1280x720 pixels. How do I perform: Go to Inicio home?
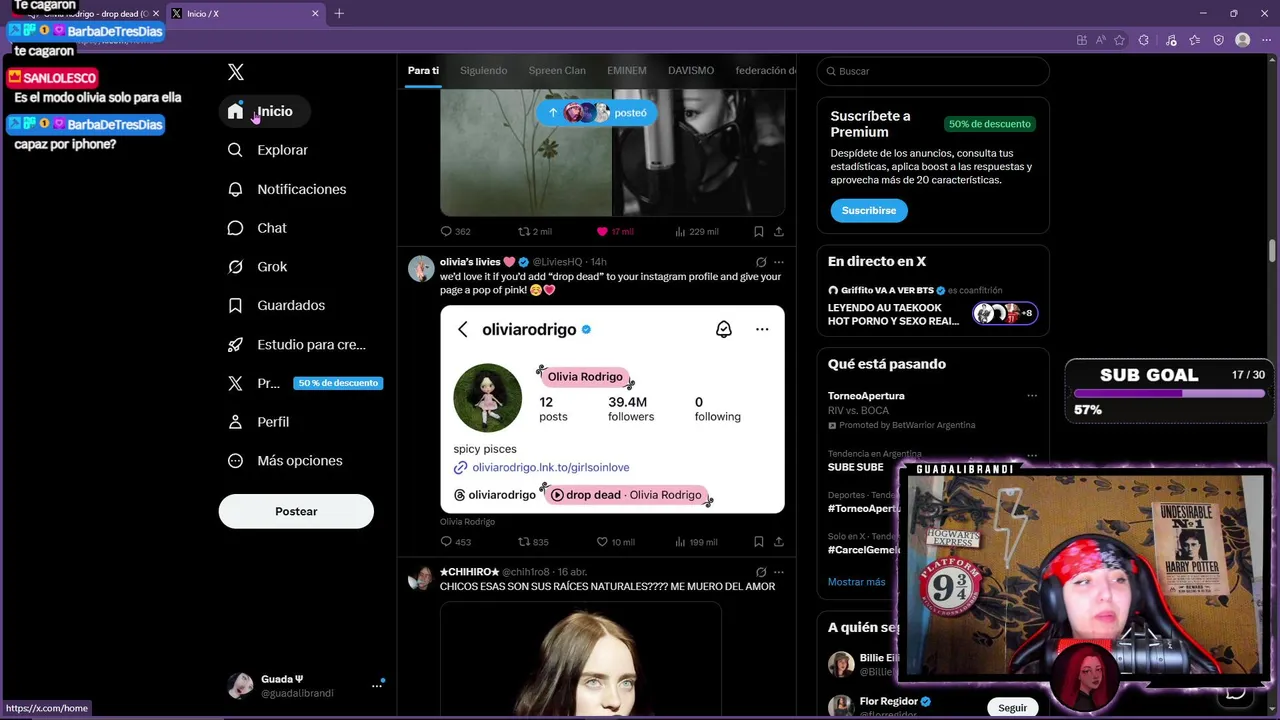(x=264, y=111)
